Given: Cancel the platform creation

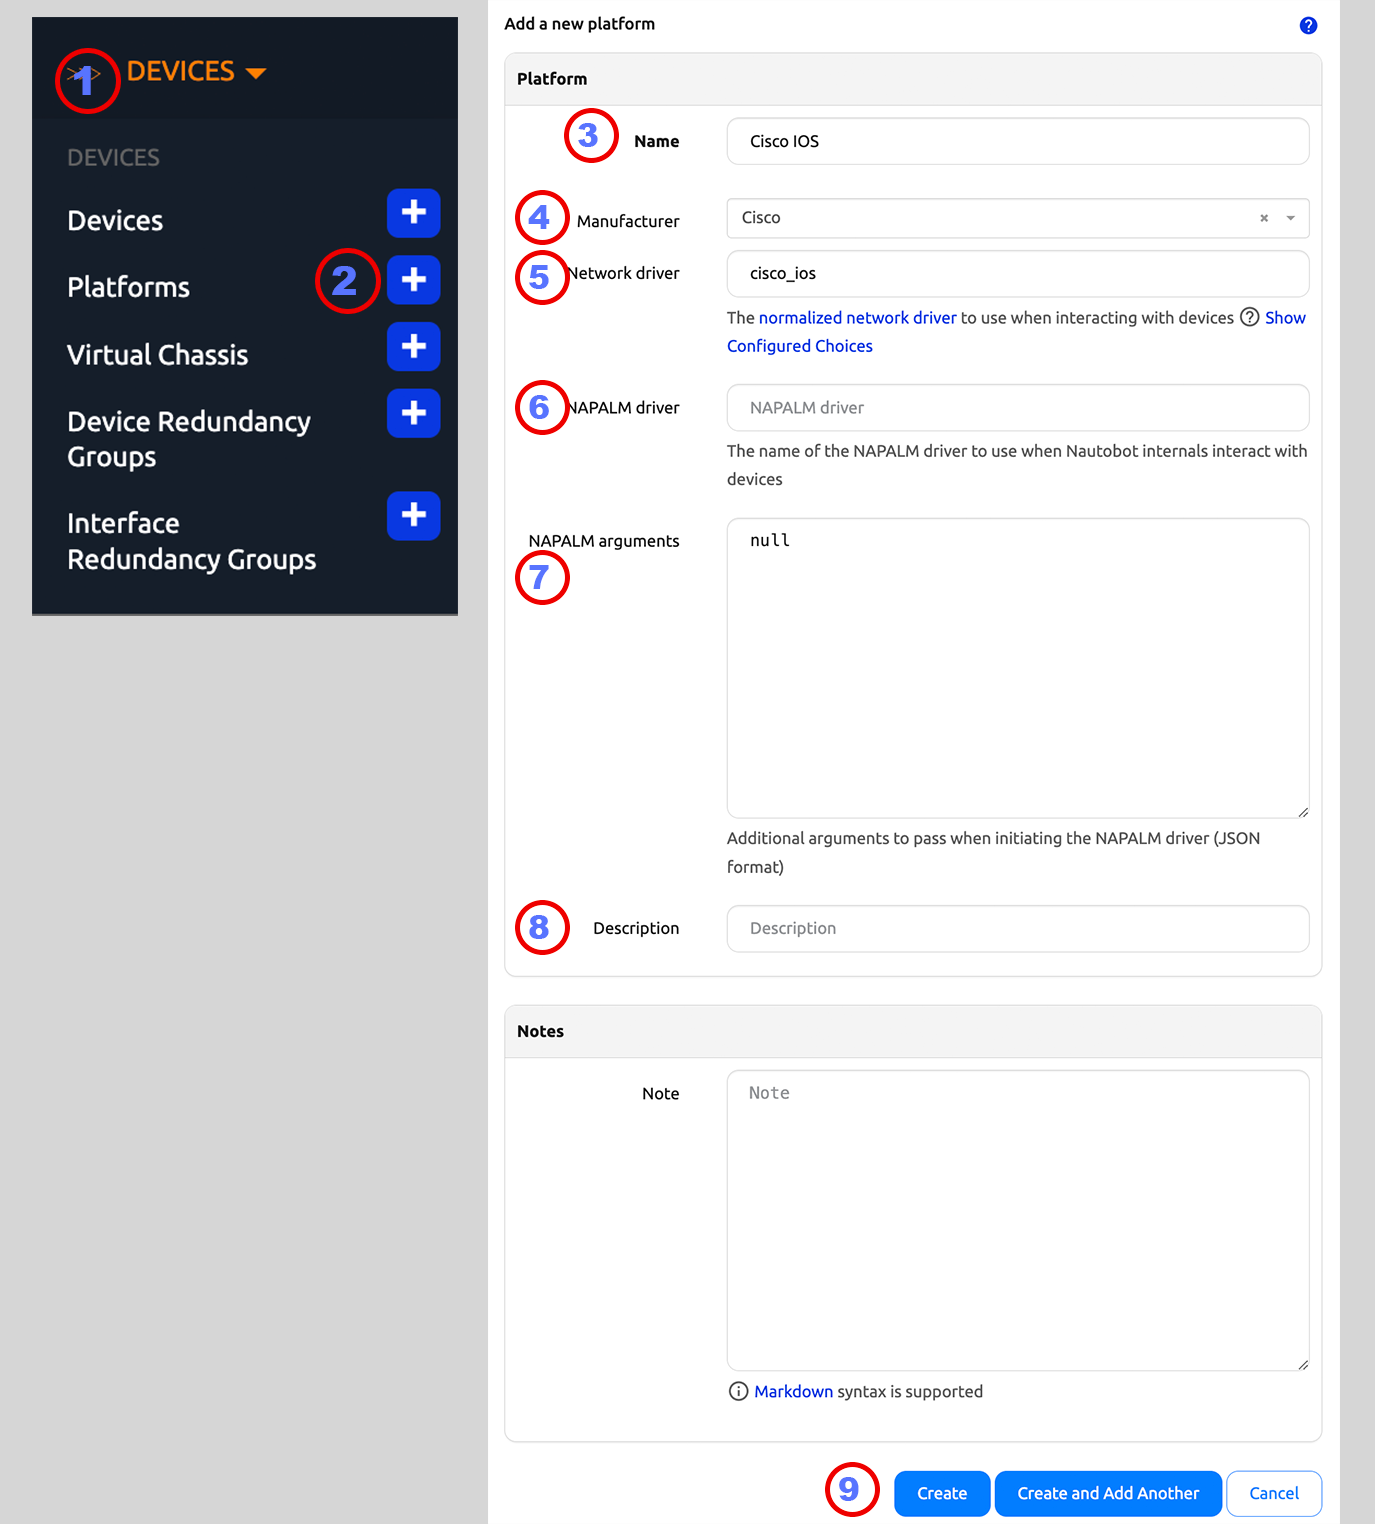Looking at the screenshot, I should (1273, 1493).
